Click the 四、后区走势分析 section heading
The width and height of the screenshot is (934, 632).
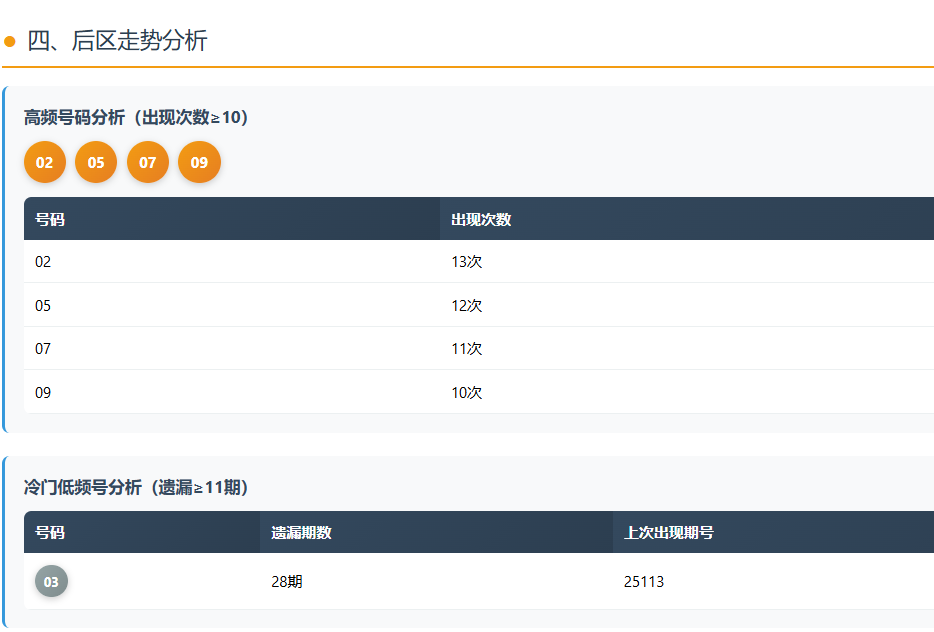[x=117, y=41]
